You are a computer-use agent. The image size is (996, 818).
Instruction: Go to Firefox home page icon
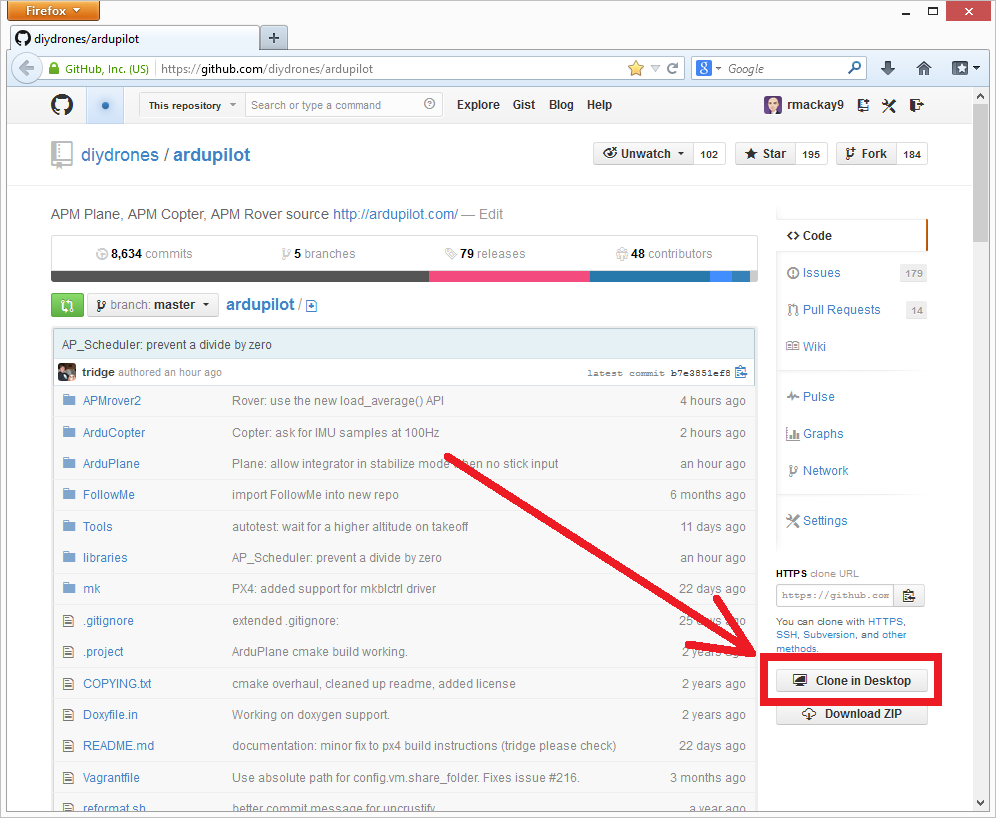tap(923, 69)
